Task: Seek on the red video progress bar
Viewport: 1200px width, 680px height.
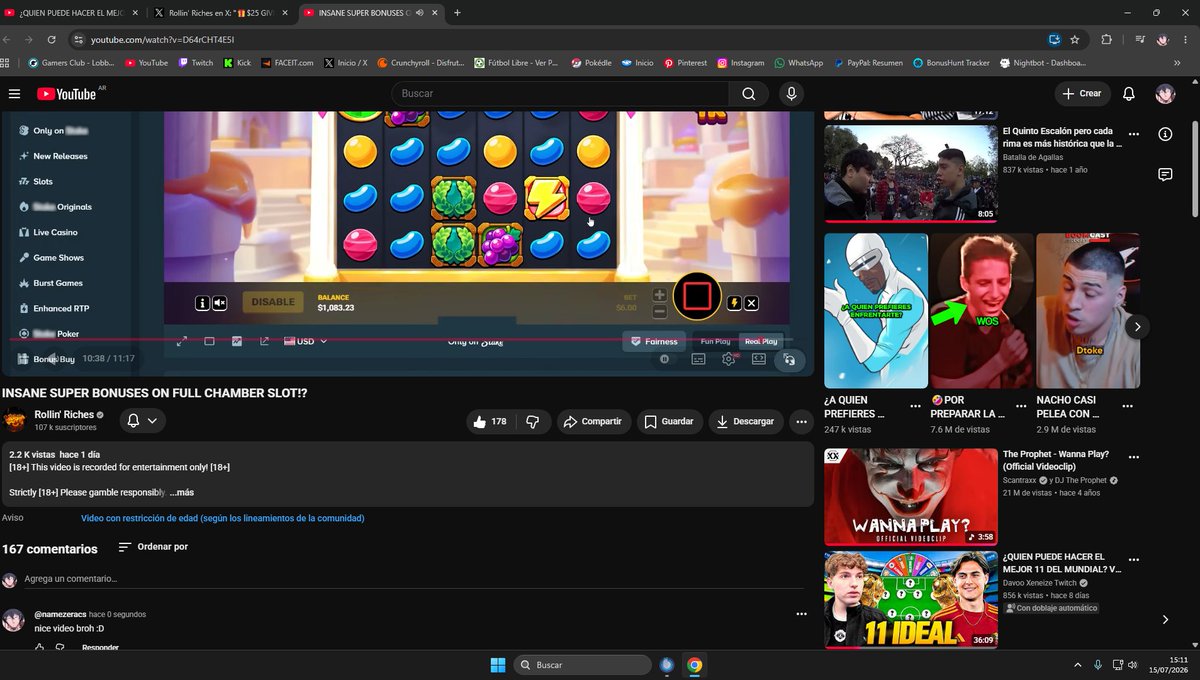Action: 400,340
